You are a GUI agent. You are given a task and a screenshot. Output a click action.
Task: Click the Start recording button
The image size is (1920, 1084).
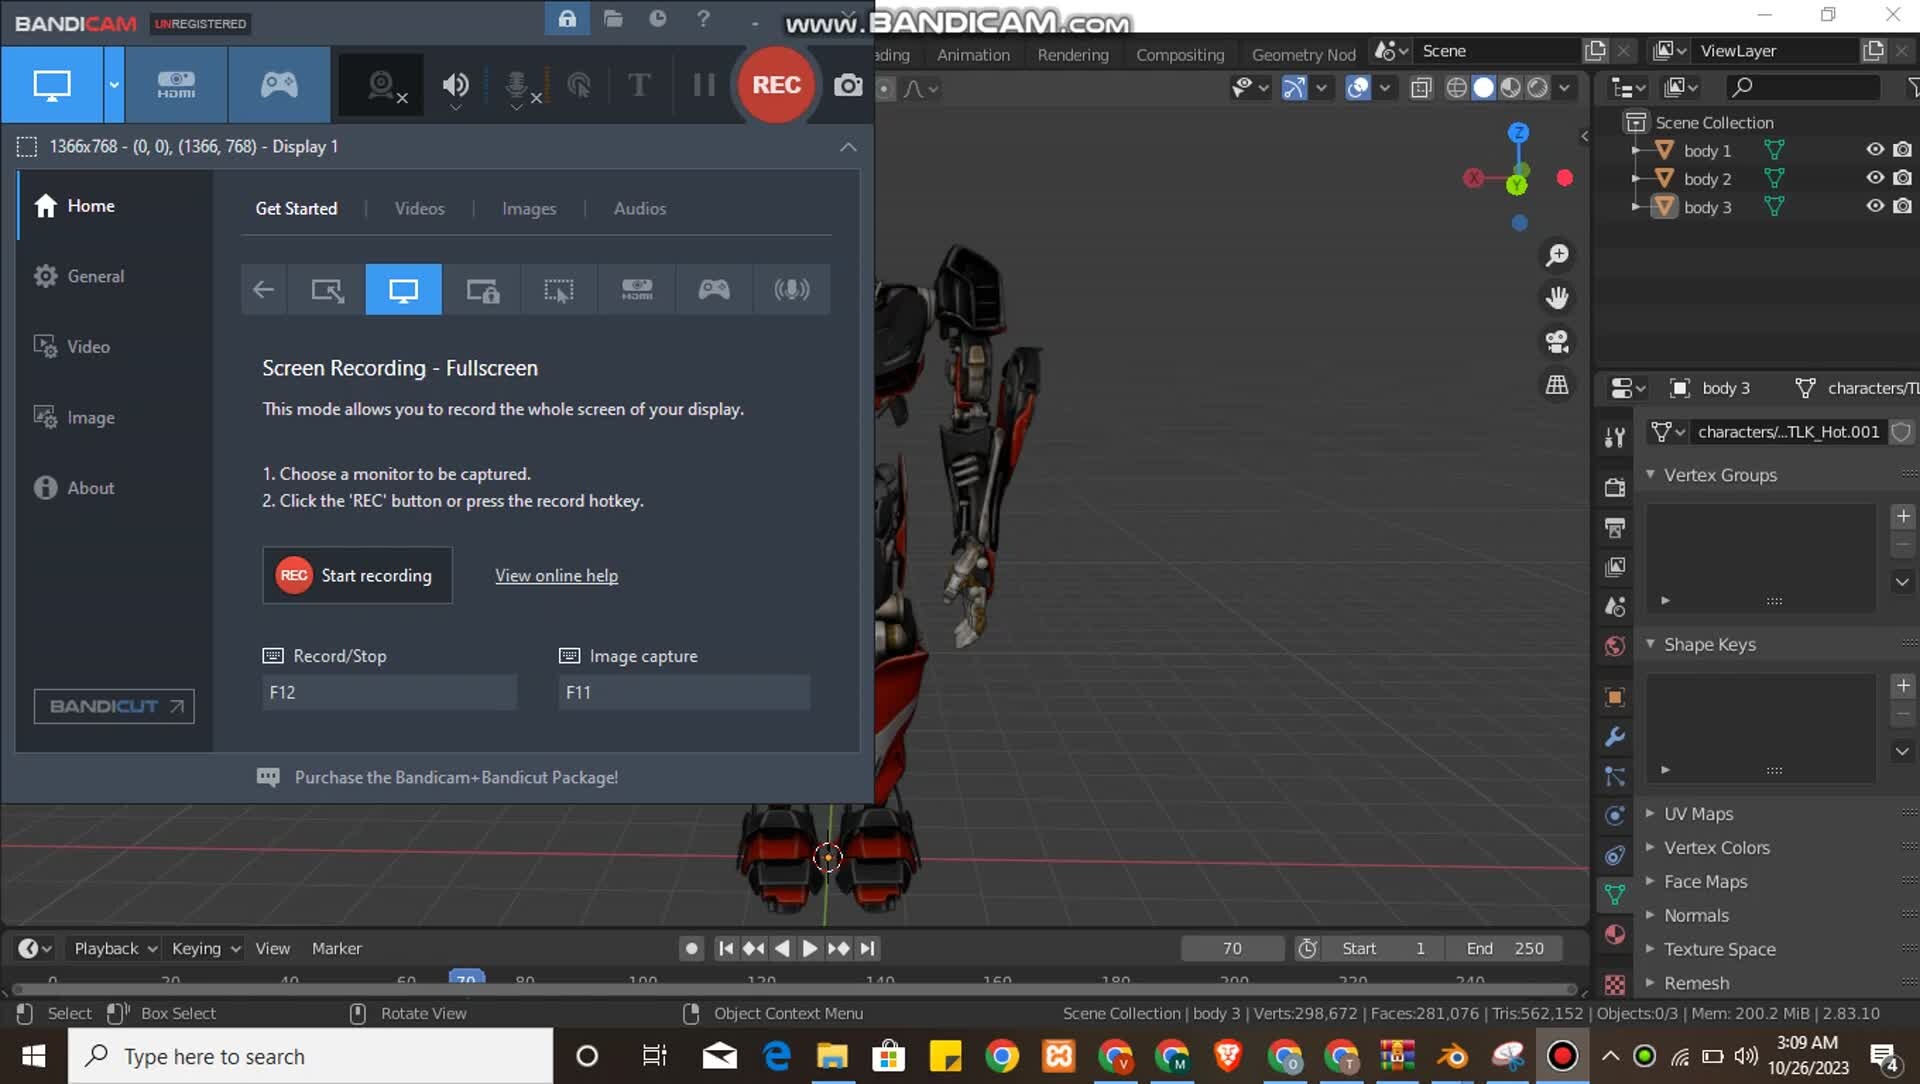pos(357,575)
